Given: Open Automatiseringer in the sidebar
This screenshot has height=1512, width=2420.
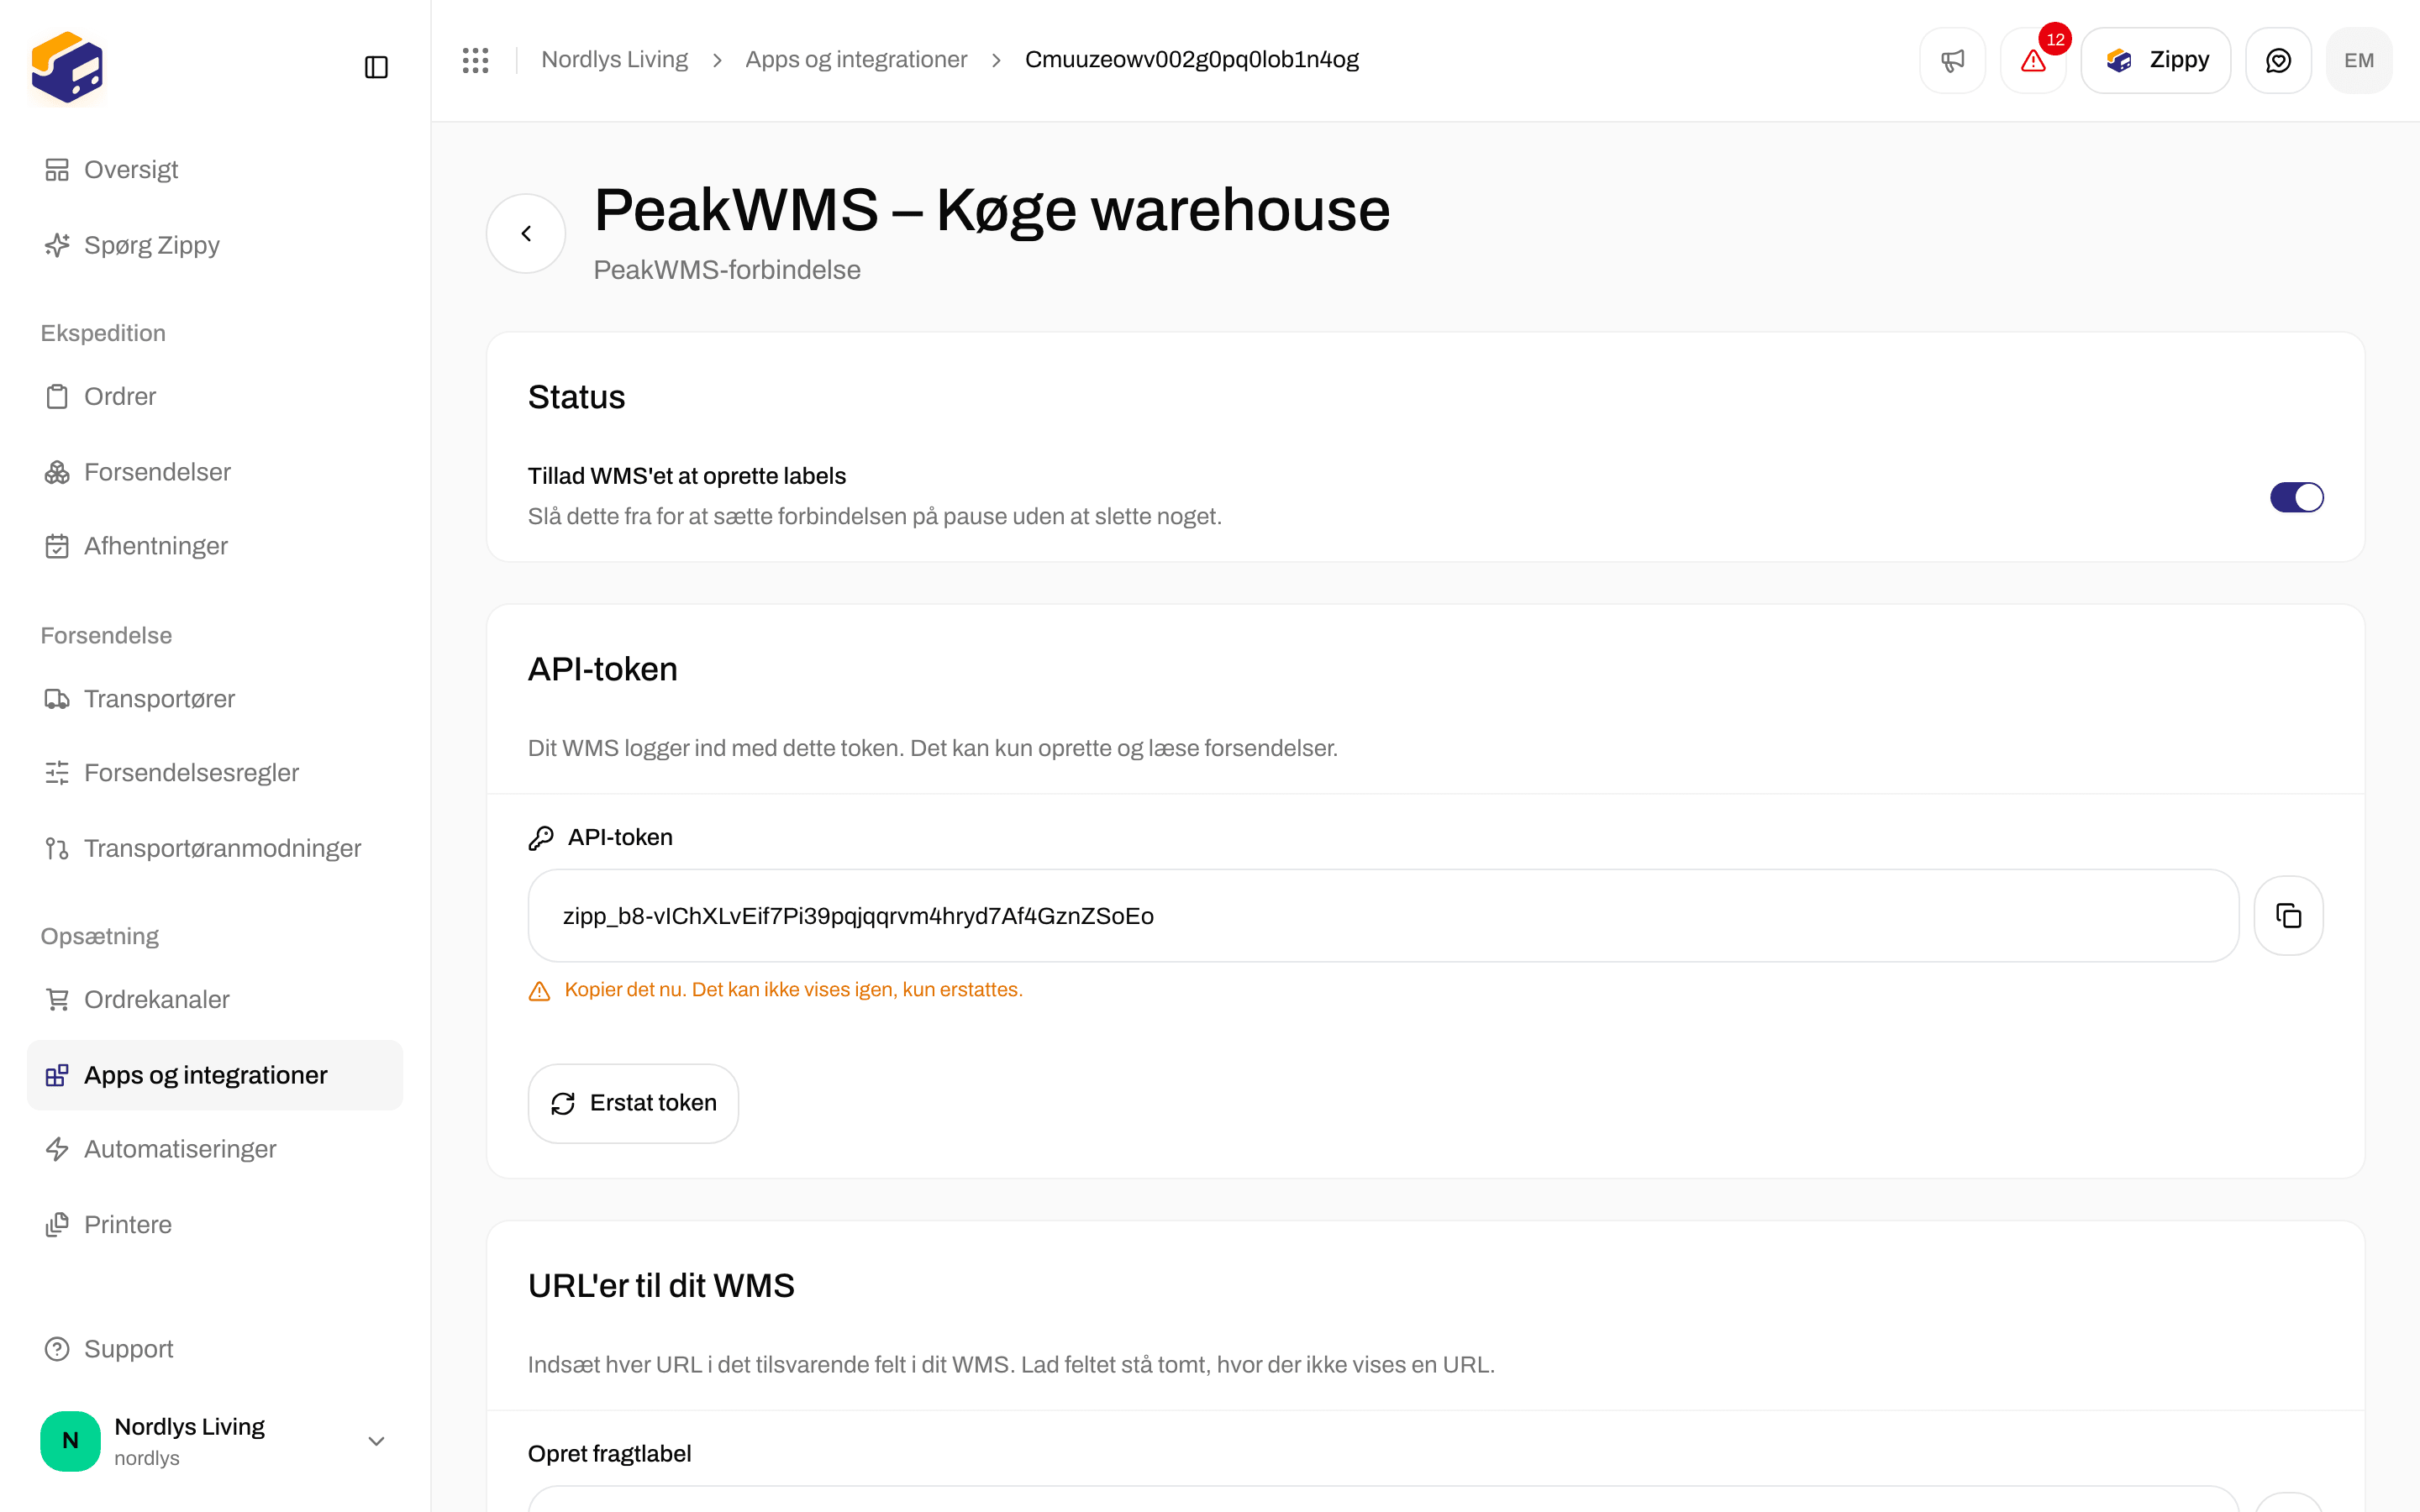Looking at the screenshot, I should pos(215,1149).
